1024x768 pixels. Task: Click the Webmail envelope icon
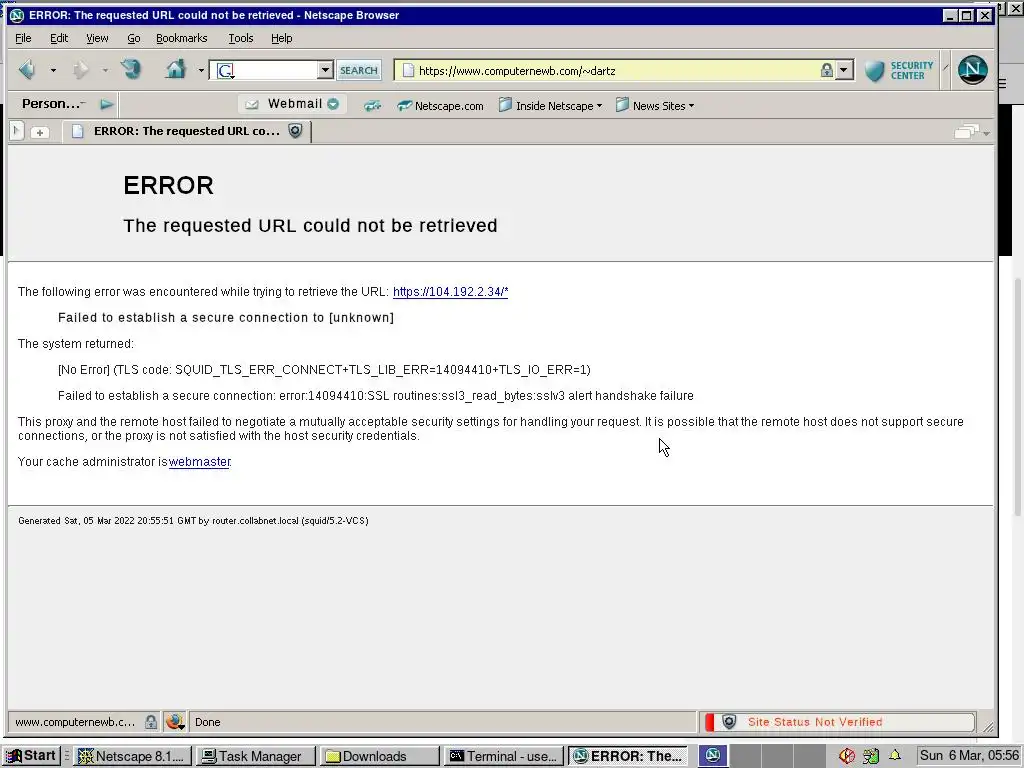pos(252,104)
